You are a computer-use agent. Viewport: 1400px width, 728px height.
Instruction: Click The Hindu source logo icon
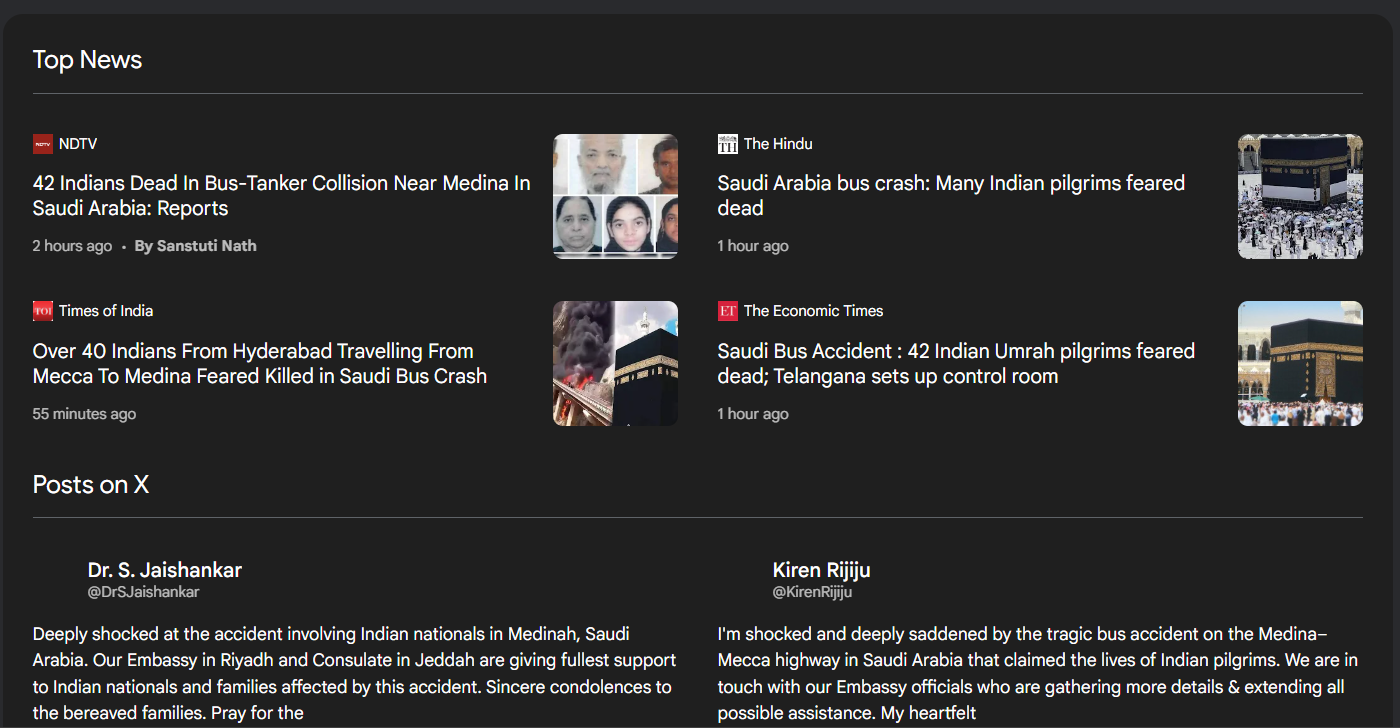click(x=727, y=144)
